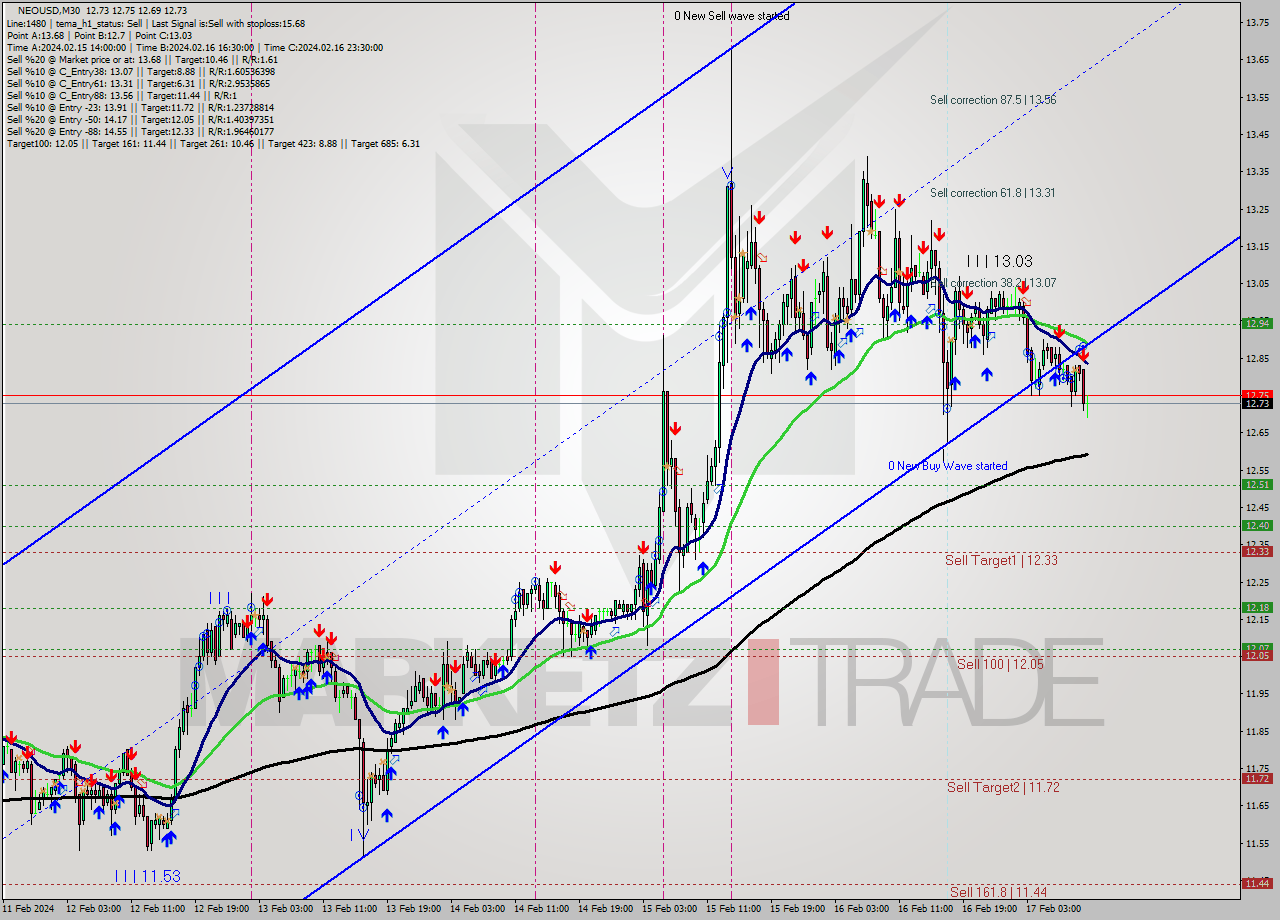Click the green 12.18 price tag
Screen dimensions: 1280x920
pyautogui.click(x=1257, y=607)
